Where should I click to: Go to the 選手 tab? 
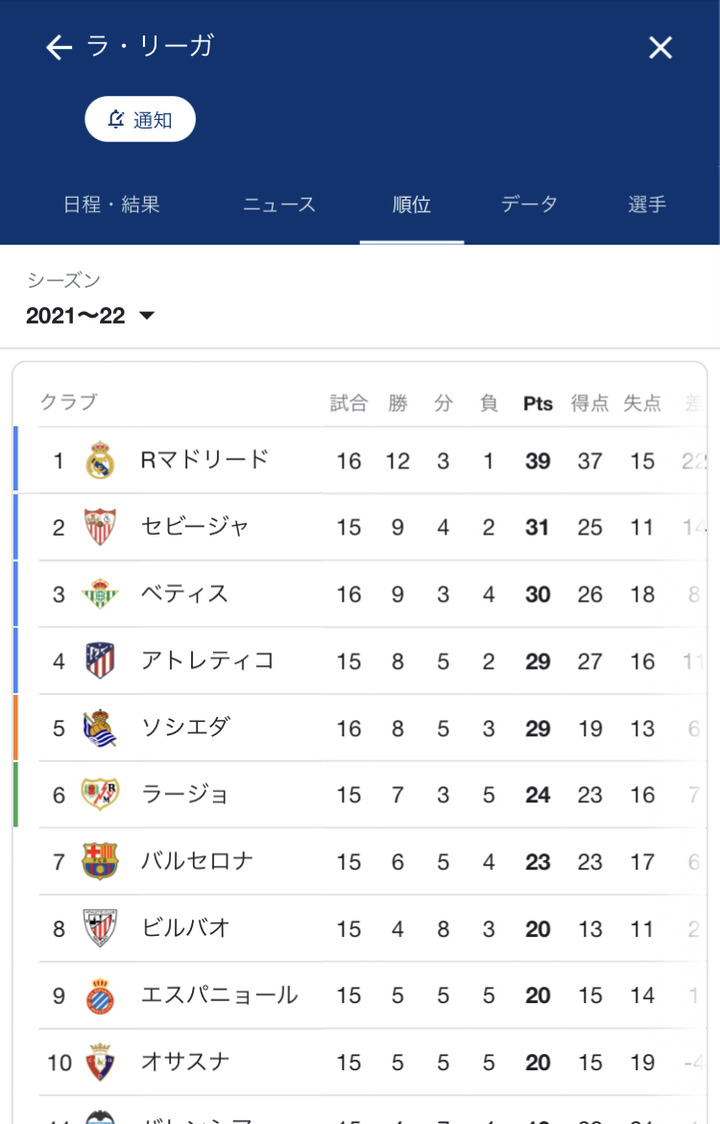pyautogui.click(x=647, y=205)
